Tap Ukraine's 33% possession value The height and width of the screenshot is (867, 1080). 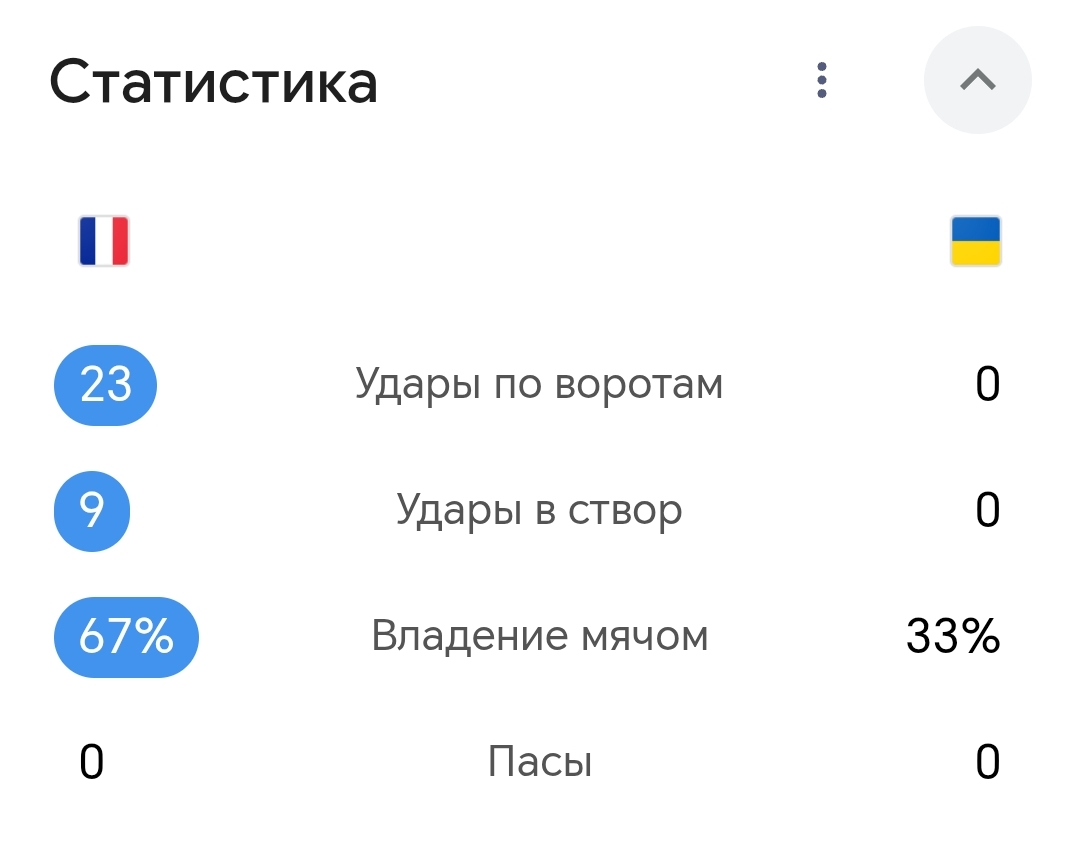point(953,636)
